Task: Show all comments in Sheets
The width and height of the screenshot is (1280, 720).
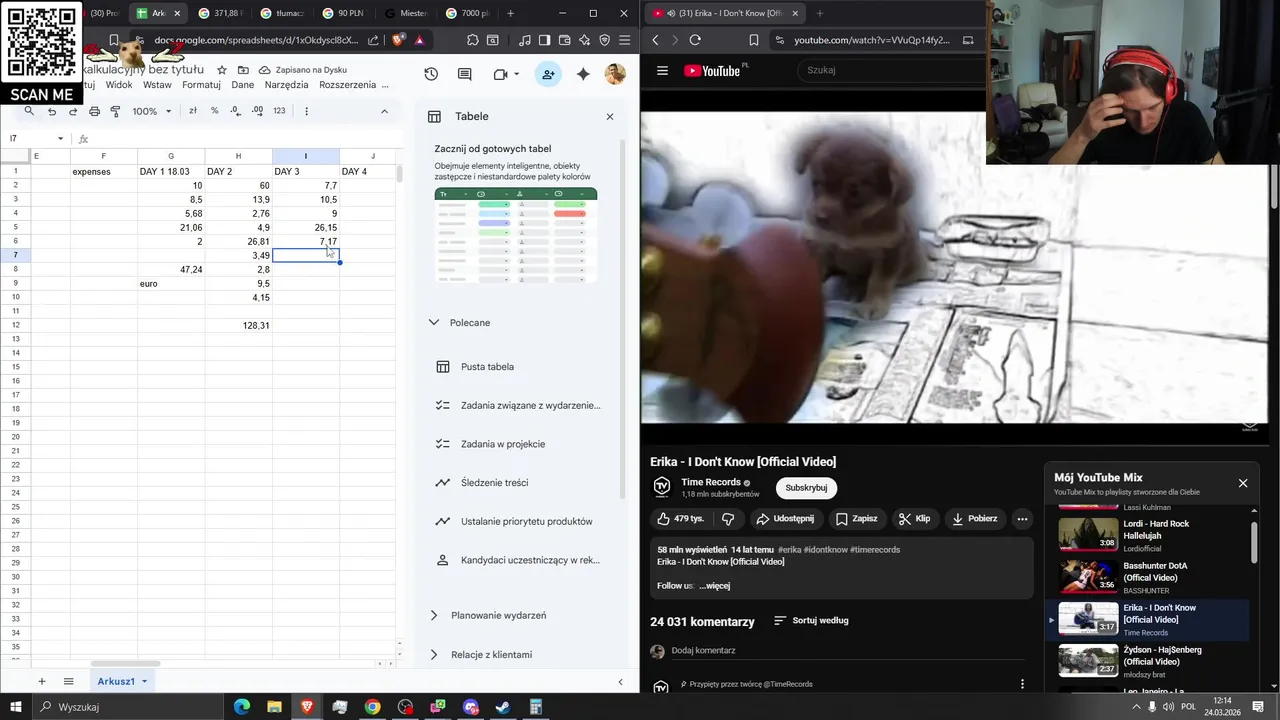Action: pyautogui.click(x=465, y=74)
